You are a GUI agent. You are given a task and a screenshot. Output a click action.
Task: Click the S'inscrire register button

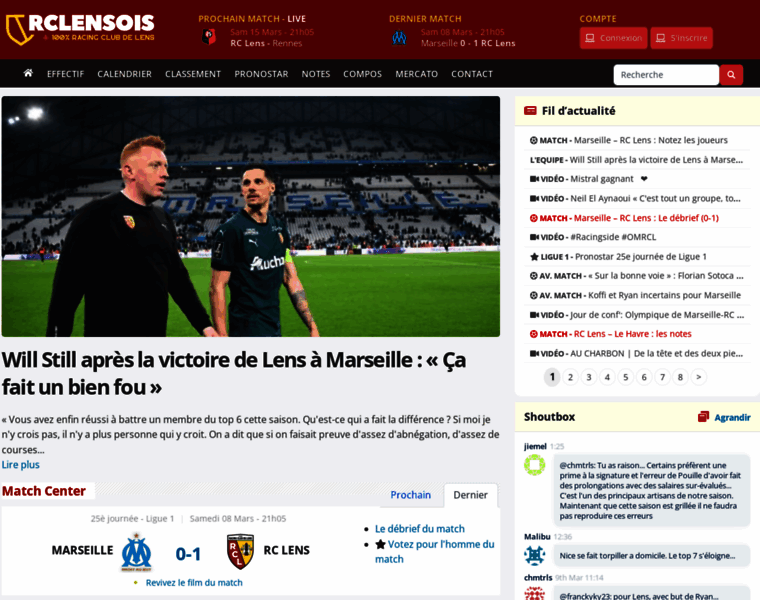pyautogui.click(x=681, y=38)
